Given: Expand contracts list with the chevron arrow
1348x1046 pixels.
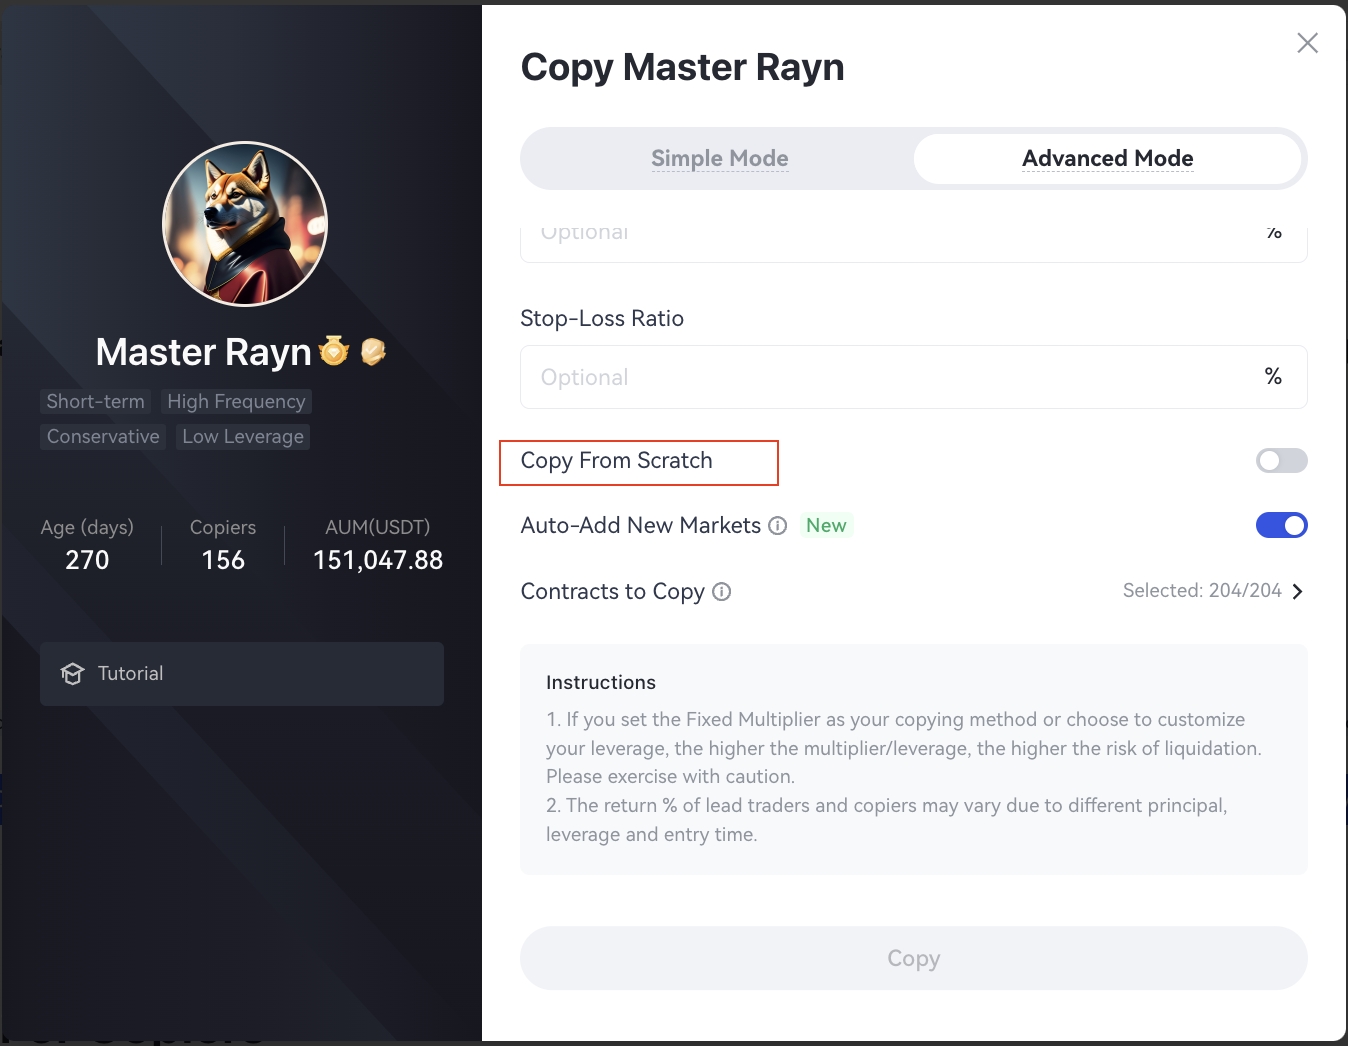Looking at the screenshot, I should (x=1297, y=592).
